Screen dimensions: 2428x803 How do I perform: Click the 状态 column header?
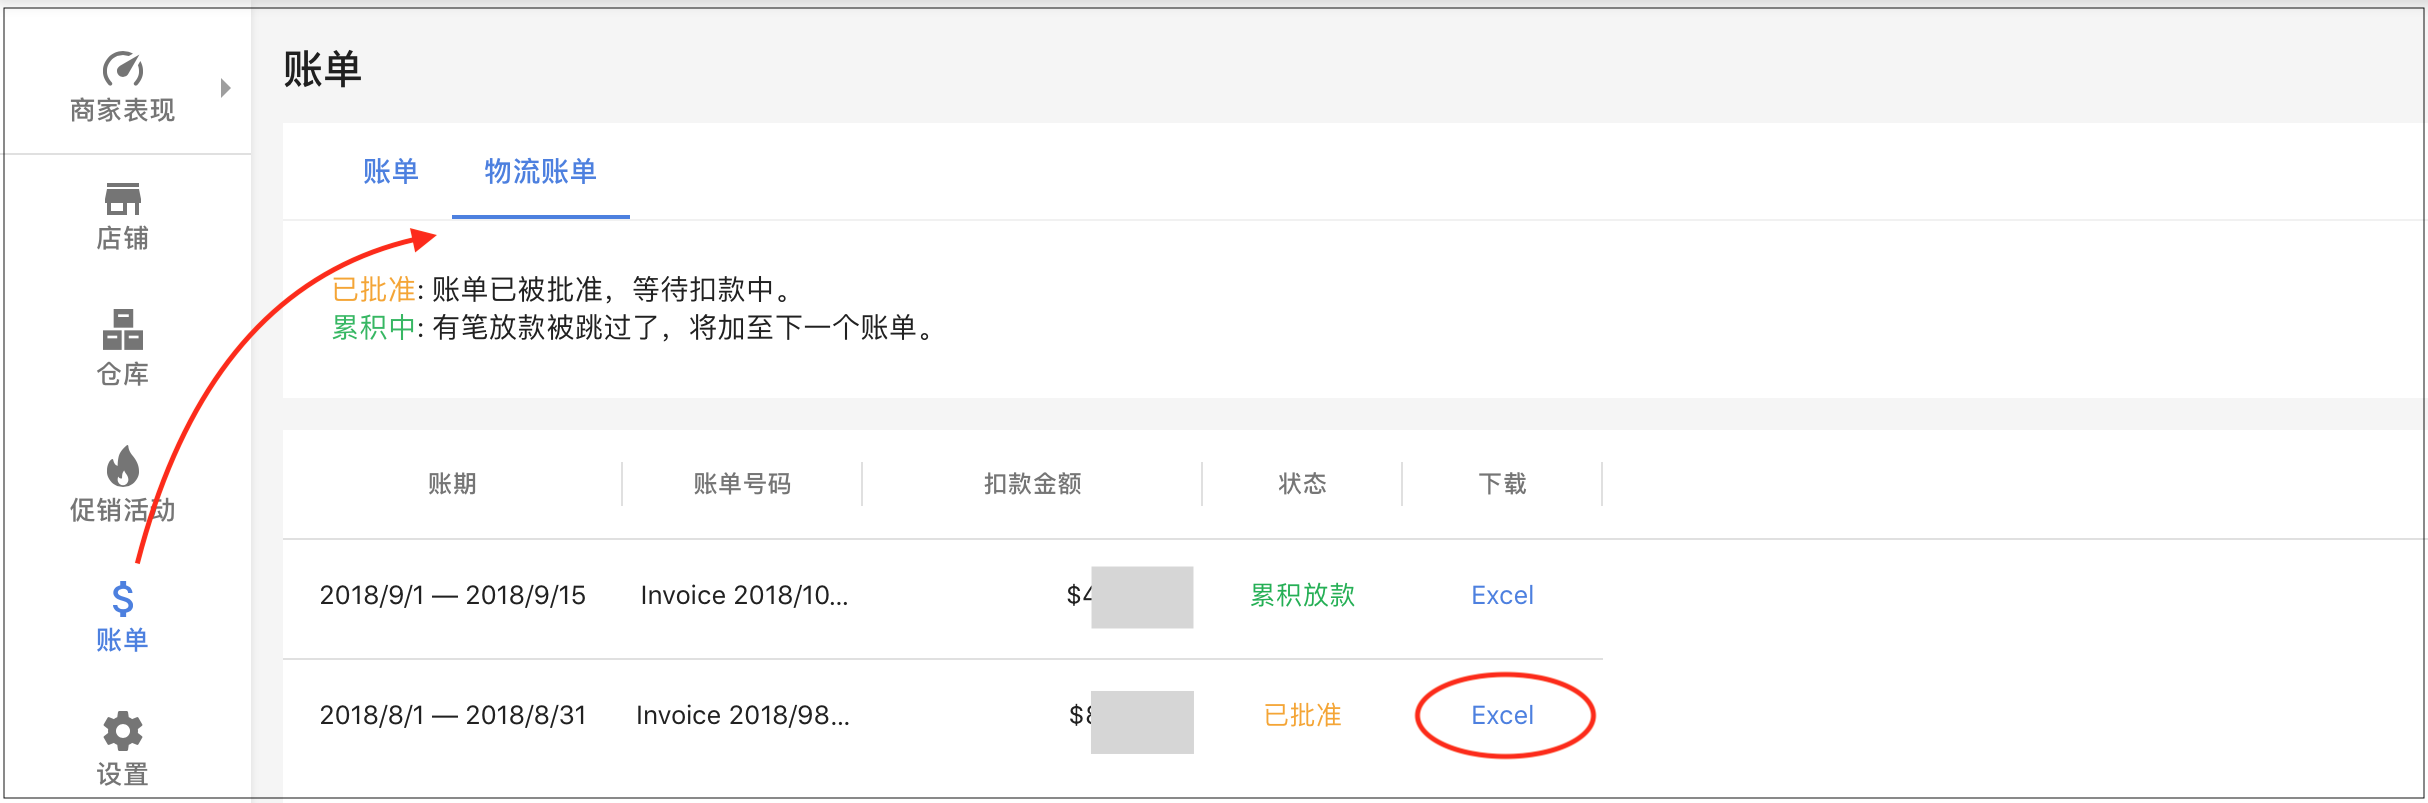pos(1301,484)
